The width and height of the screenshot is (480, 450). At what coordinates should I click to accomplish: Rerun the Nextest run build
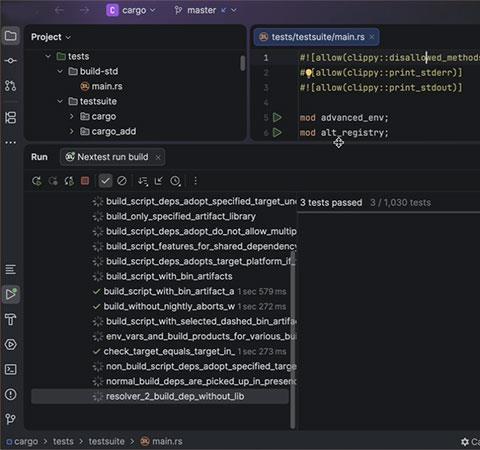pos(36,181)
